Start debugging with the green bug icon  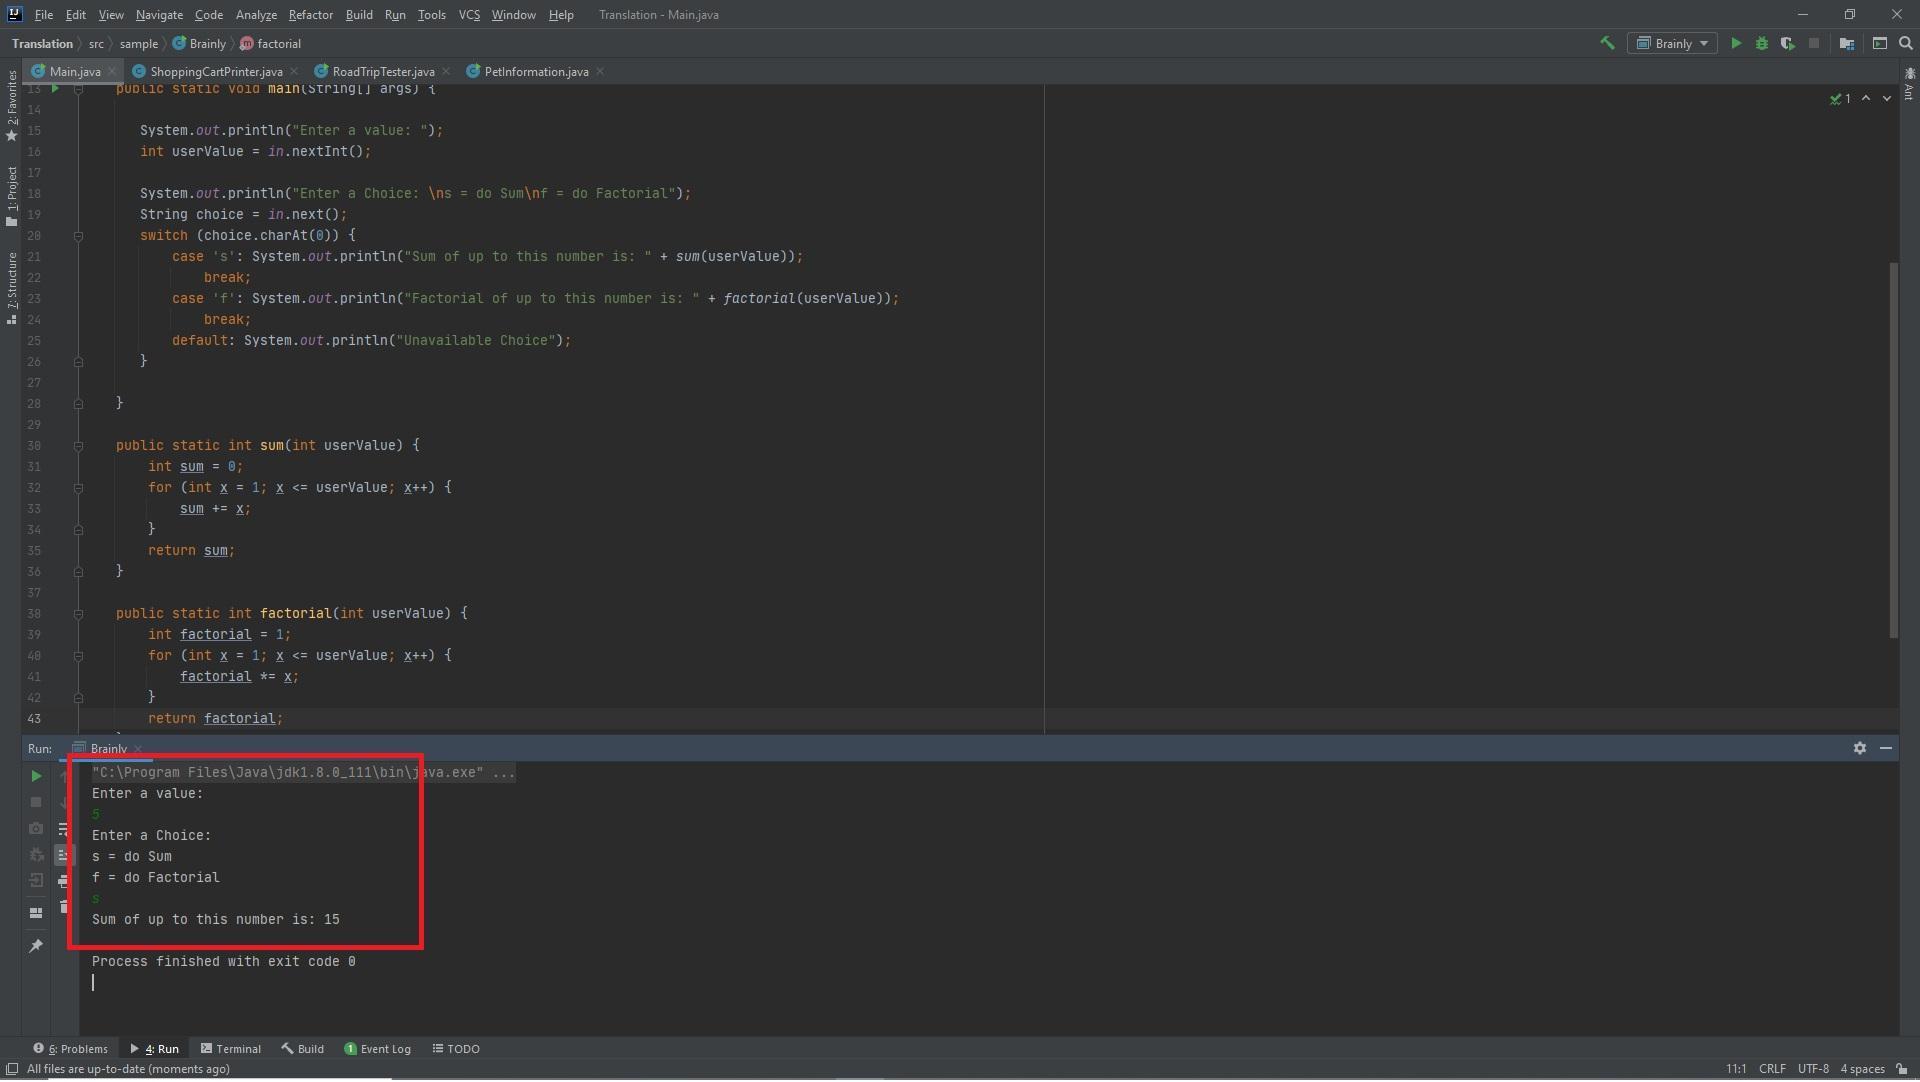1762,44
